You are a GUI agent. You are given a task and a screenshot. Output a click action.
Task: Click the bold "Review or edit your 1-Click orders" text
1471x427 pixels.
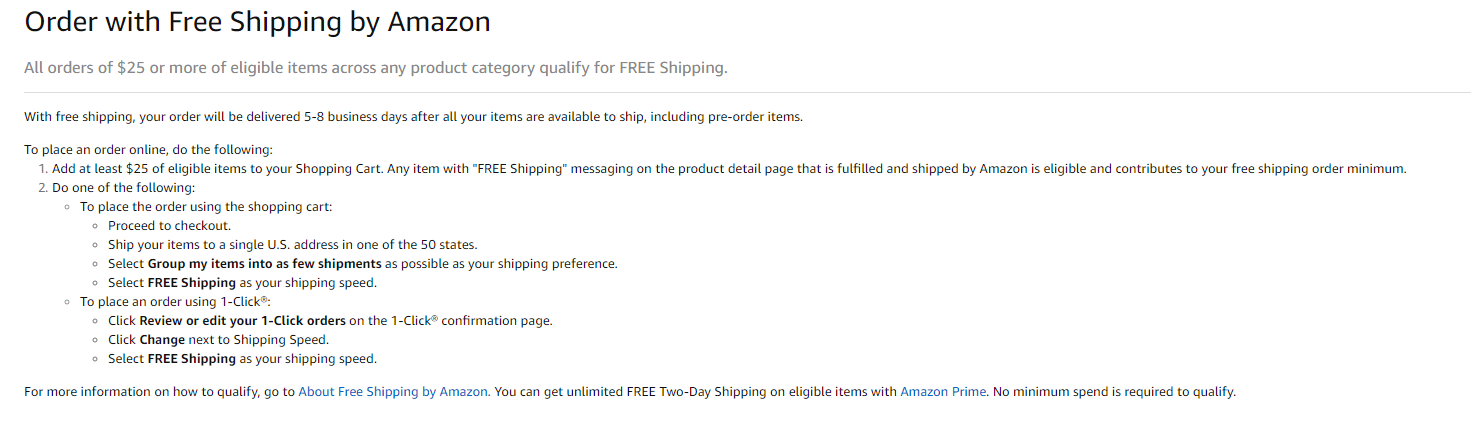243,321
